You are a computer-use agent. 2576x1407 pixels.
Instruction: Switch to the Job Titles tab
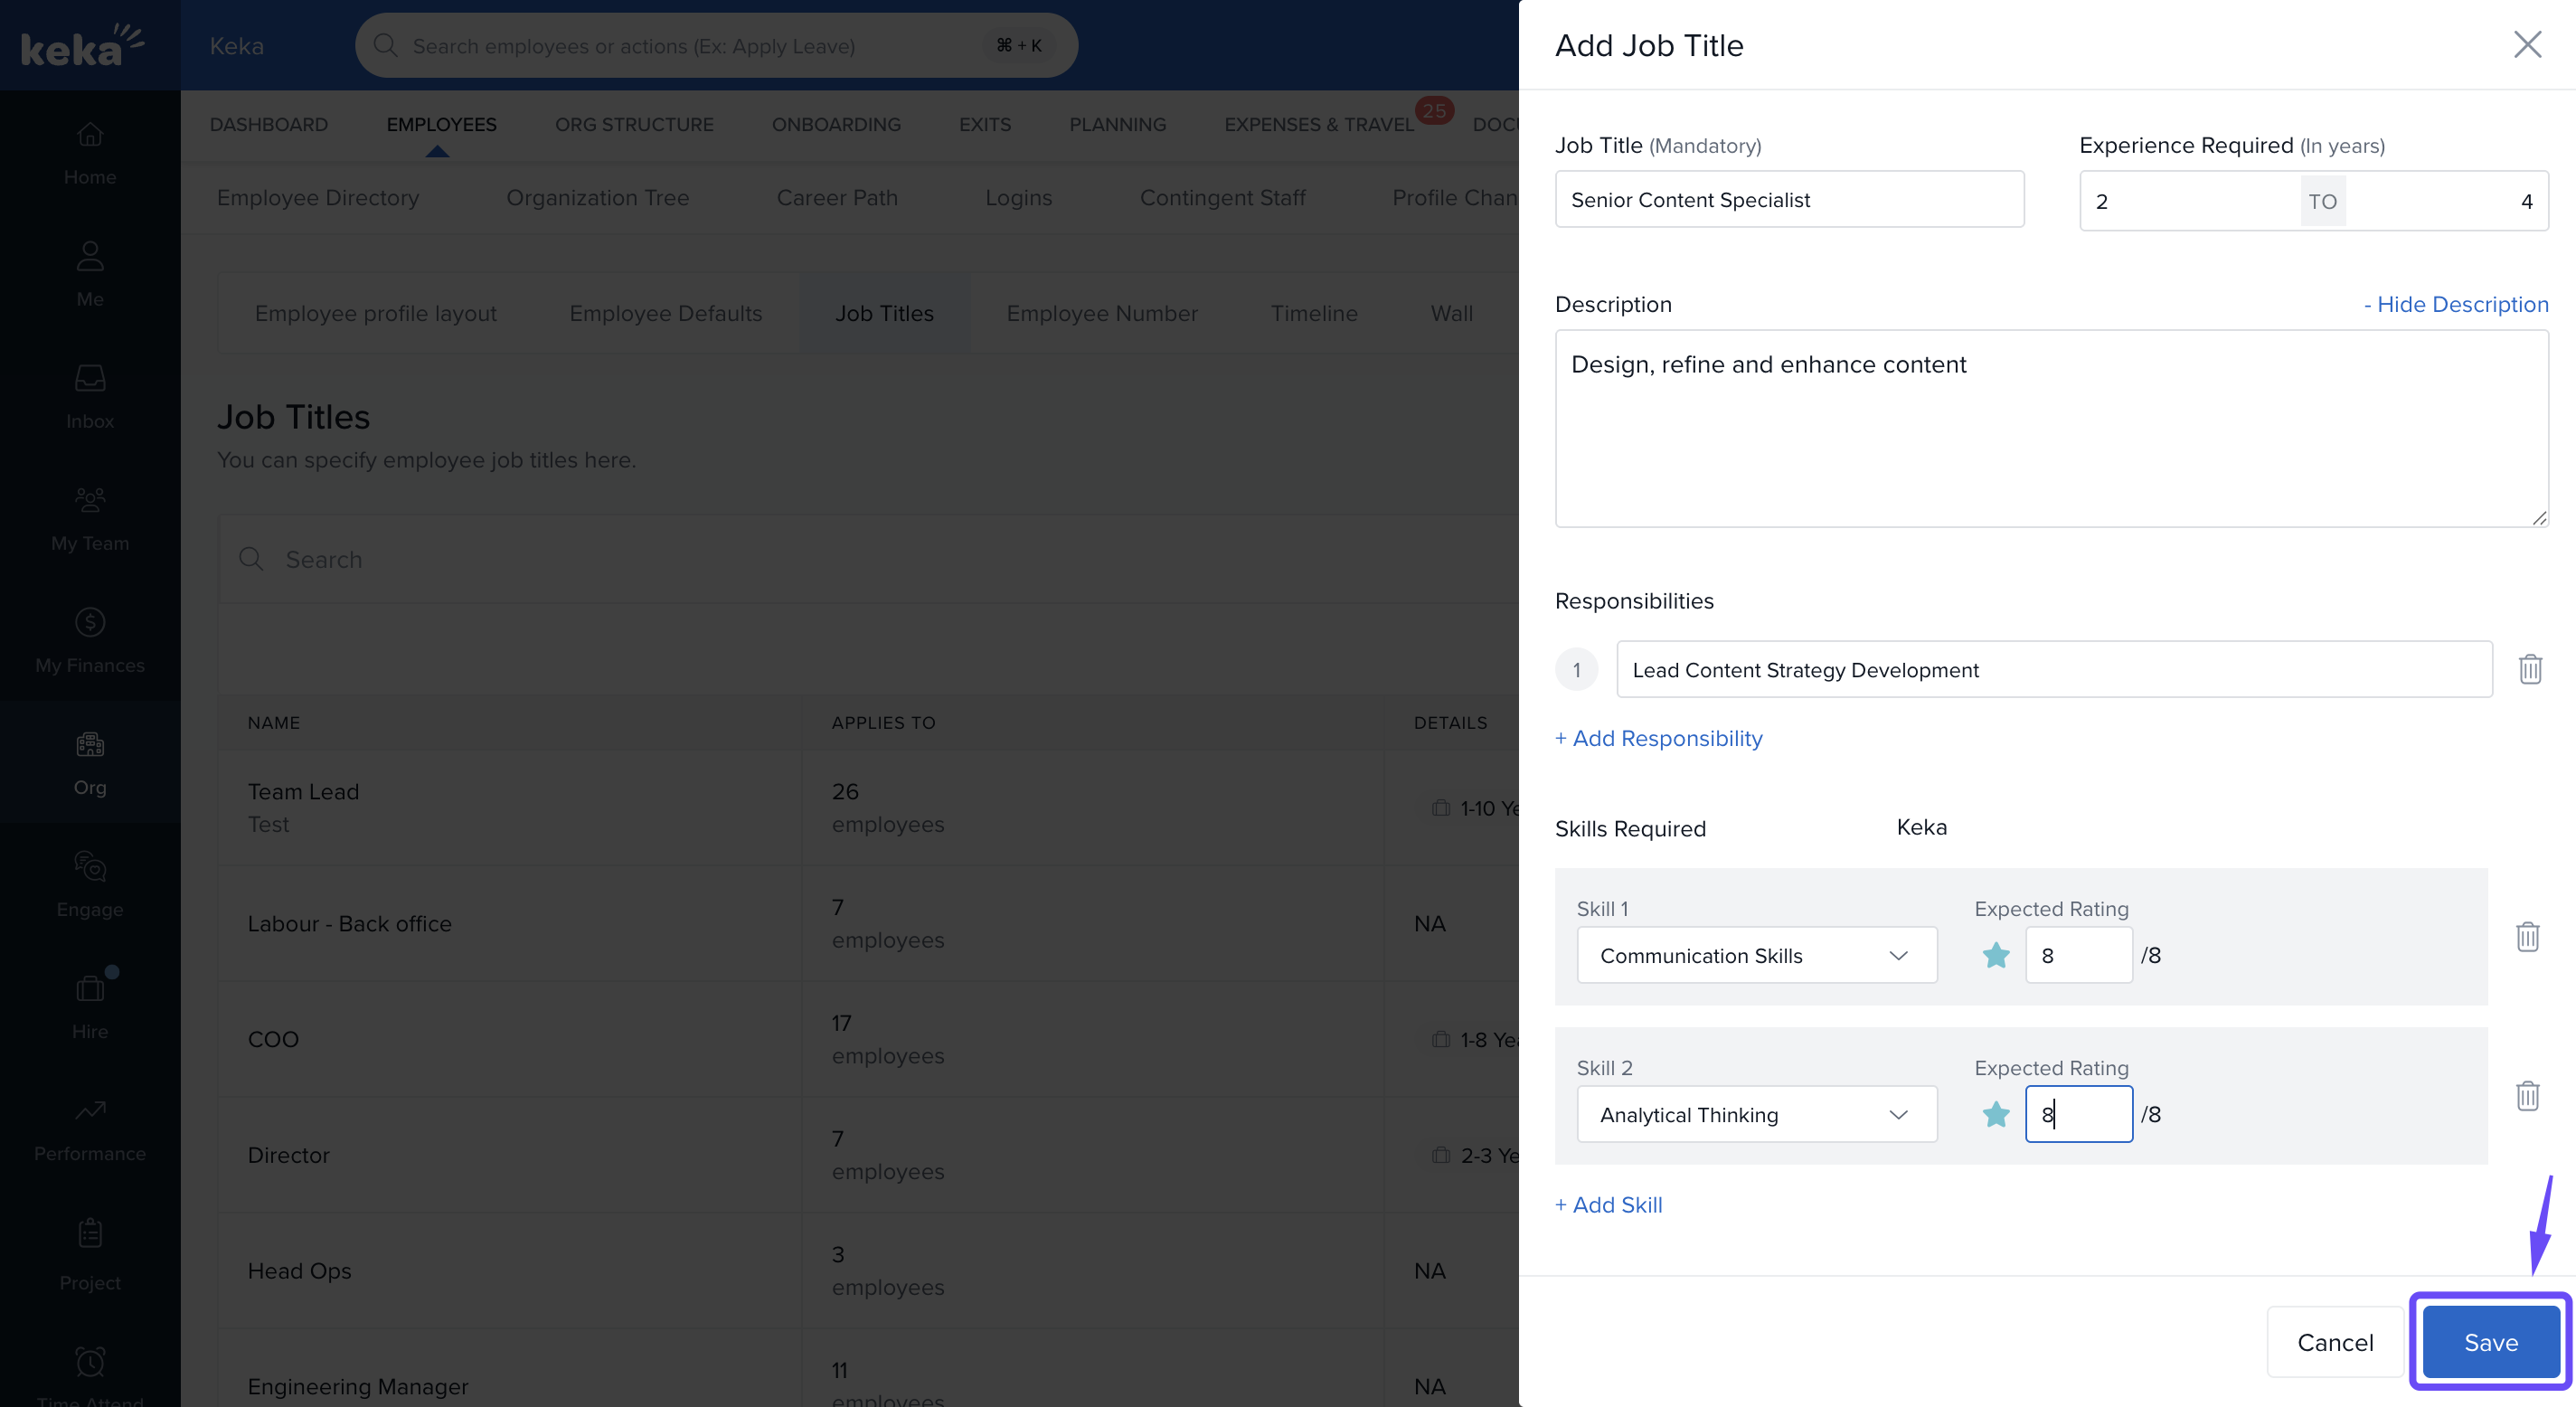click(x=884, y=313)
